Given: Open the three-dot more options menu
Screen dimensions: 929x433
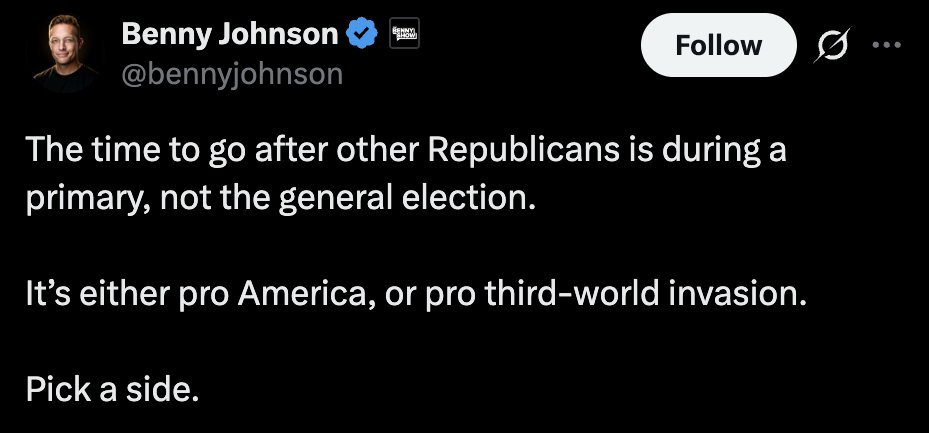Looking at the screenshot, I should (x=887, y=44).
